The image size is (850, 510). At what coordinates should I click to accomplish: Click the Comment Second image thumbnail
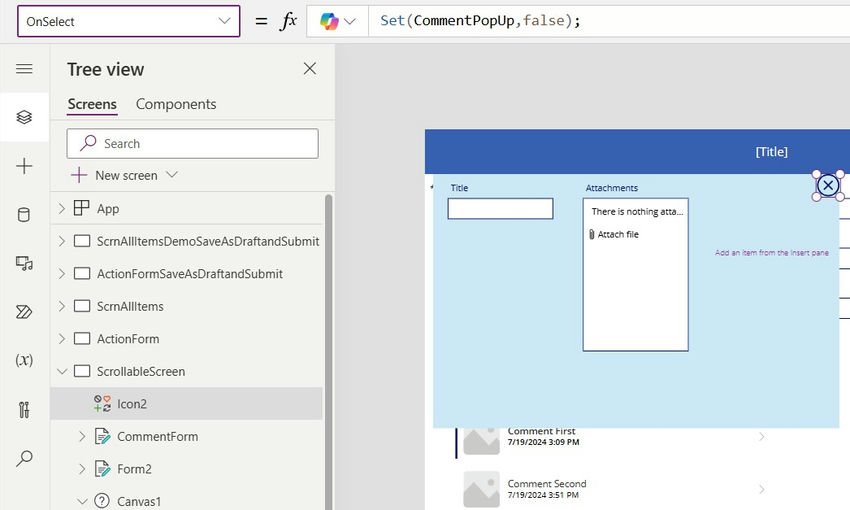point(481,489)
